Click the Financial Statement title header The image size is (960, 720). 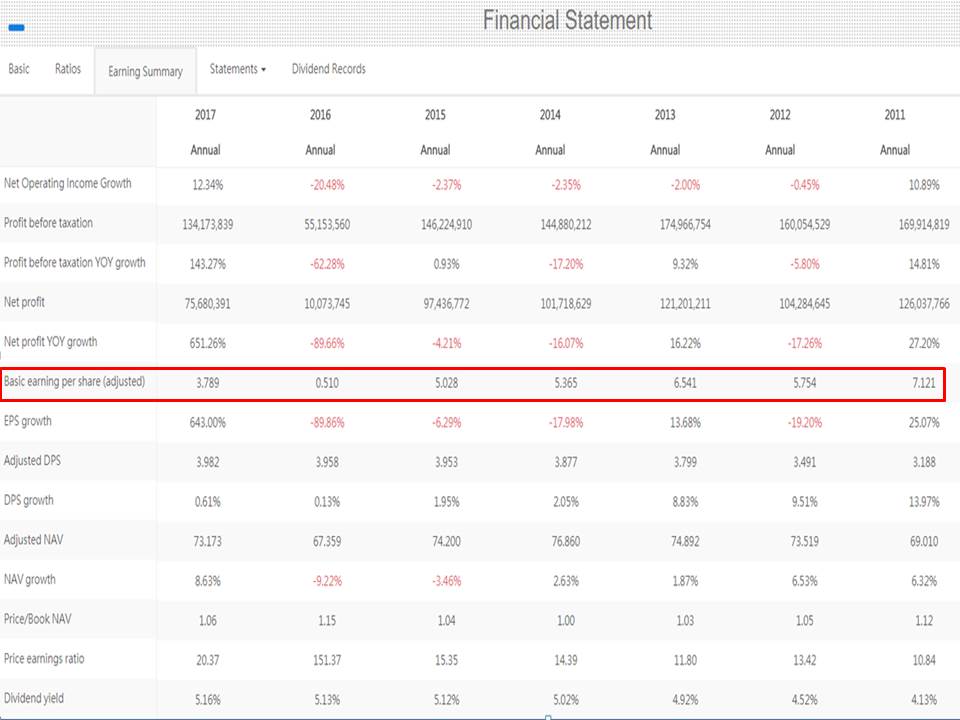tap(567, 20)
